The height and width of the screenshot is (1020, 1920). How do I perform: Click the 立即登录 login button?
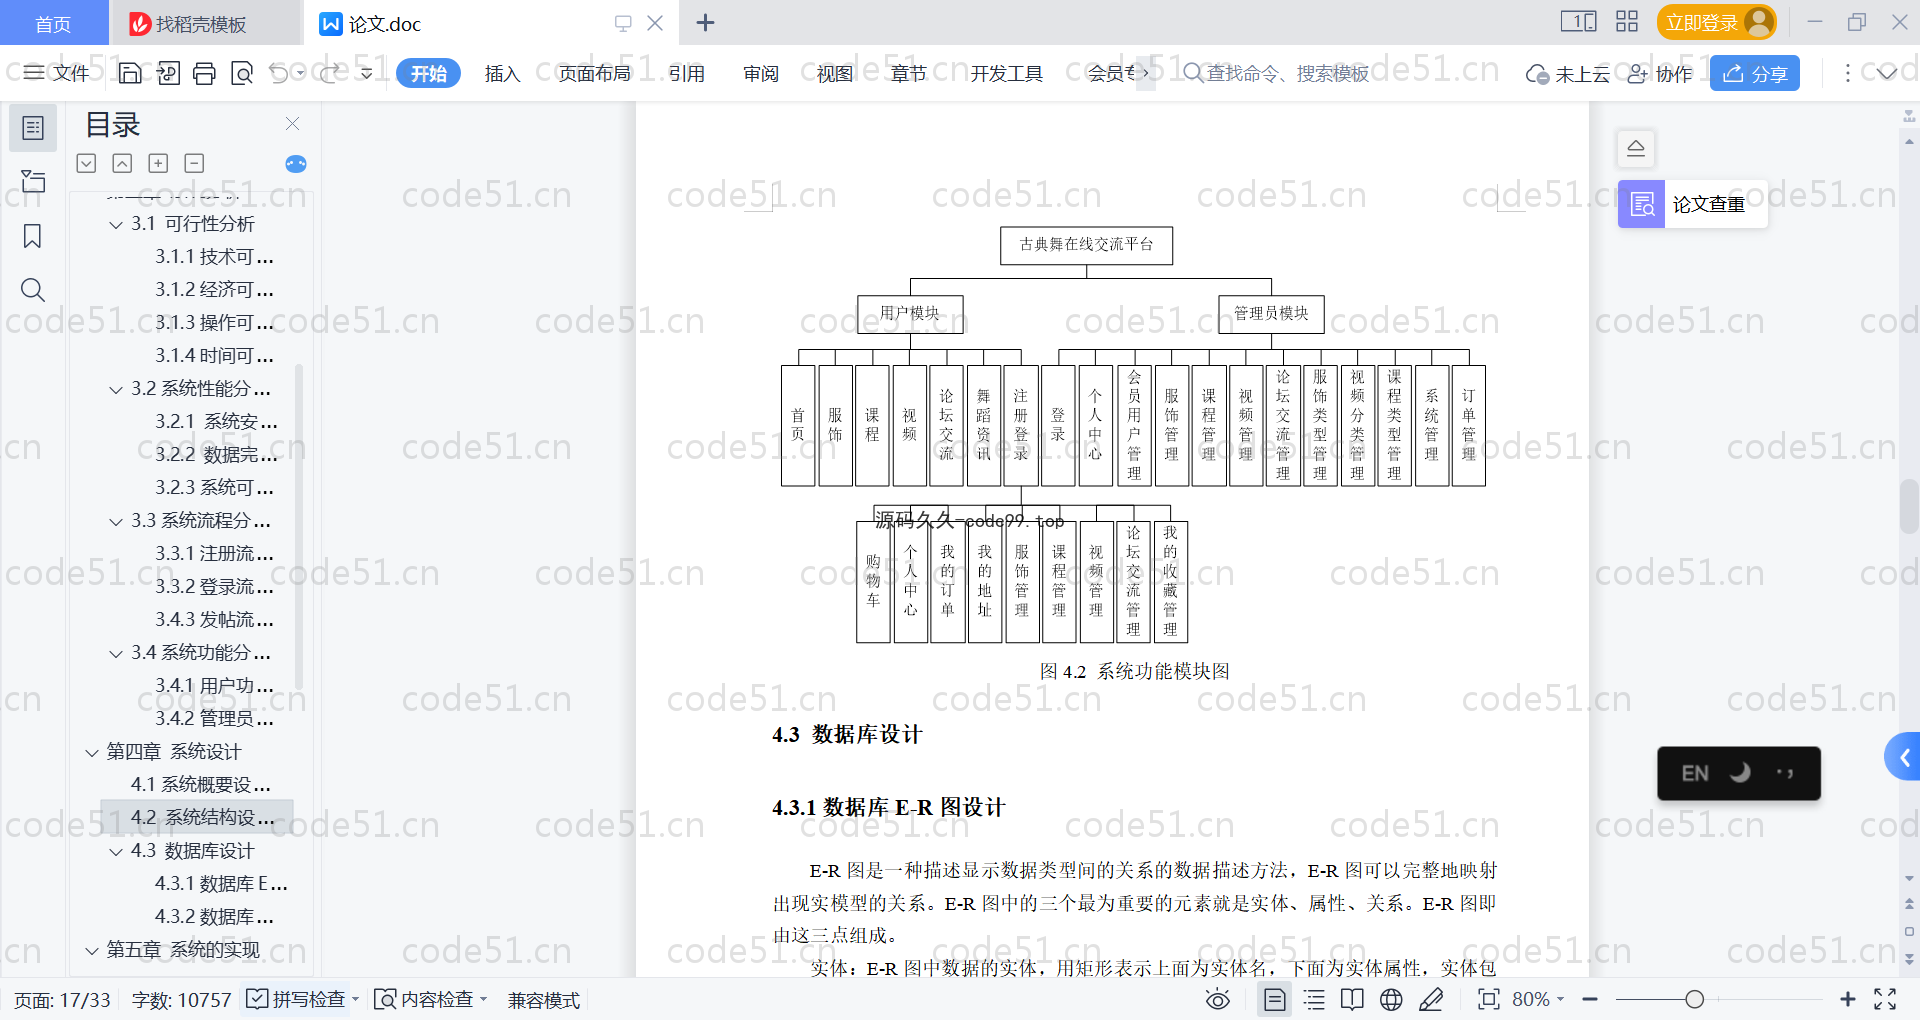click(x=1716, y=22)
